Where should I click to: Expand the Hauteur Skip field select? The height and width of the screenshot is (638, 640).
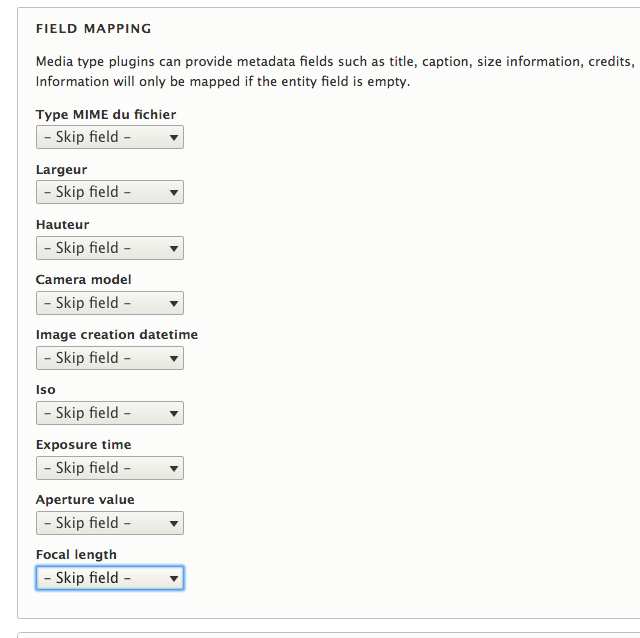pos(110,248)
